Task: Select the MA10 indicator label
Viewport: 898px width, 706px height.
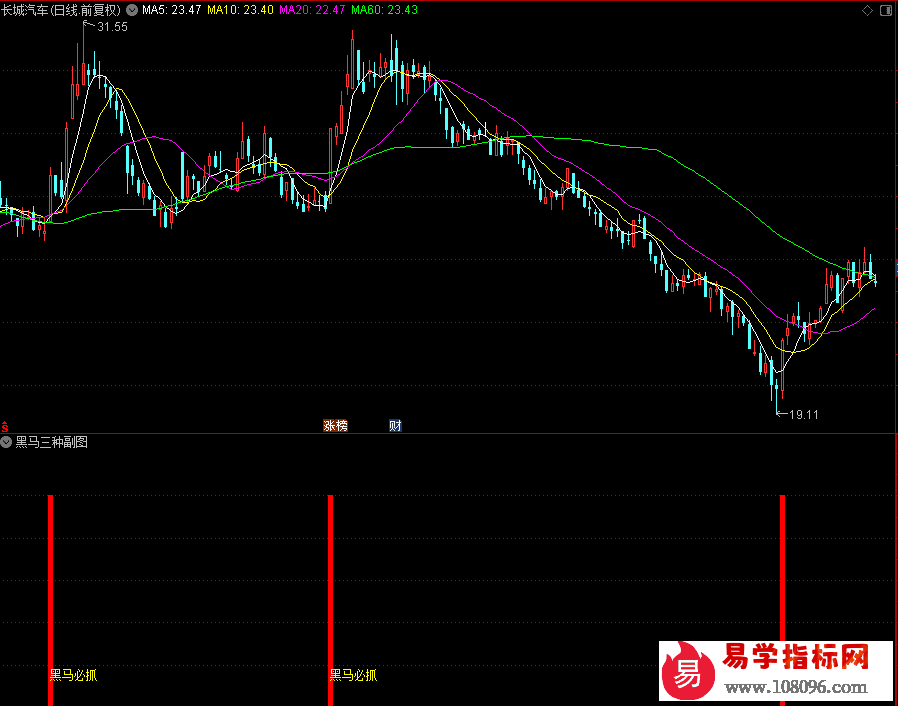Action: click(x=241, y=10)
